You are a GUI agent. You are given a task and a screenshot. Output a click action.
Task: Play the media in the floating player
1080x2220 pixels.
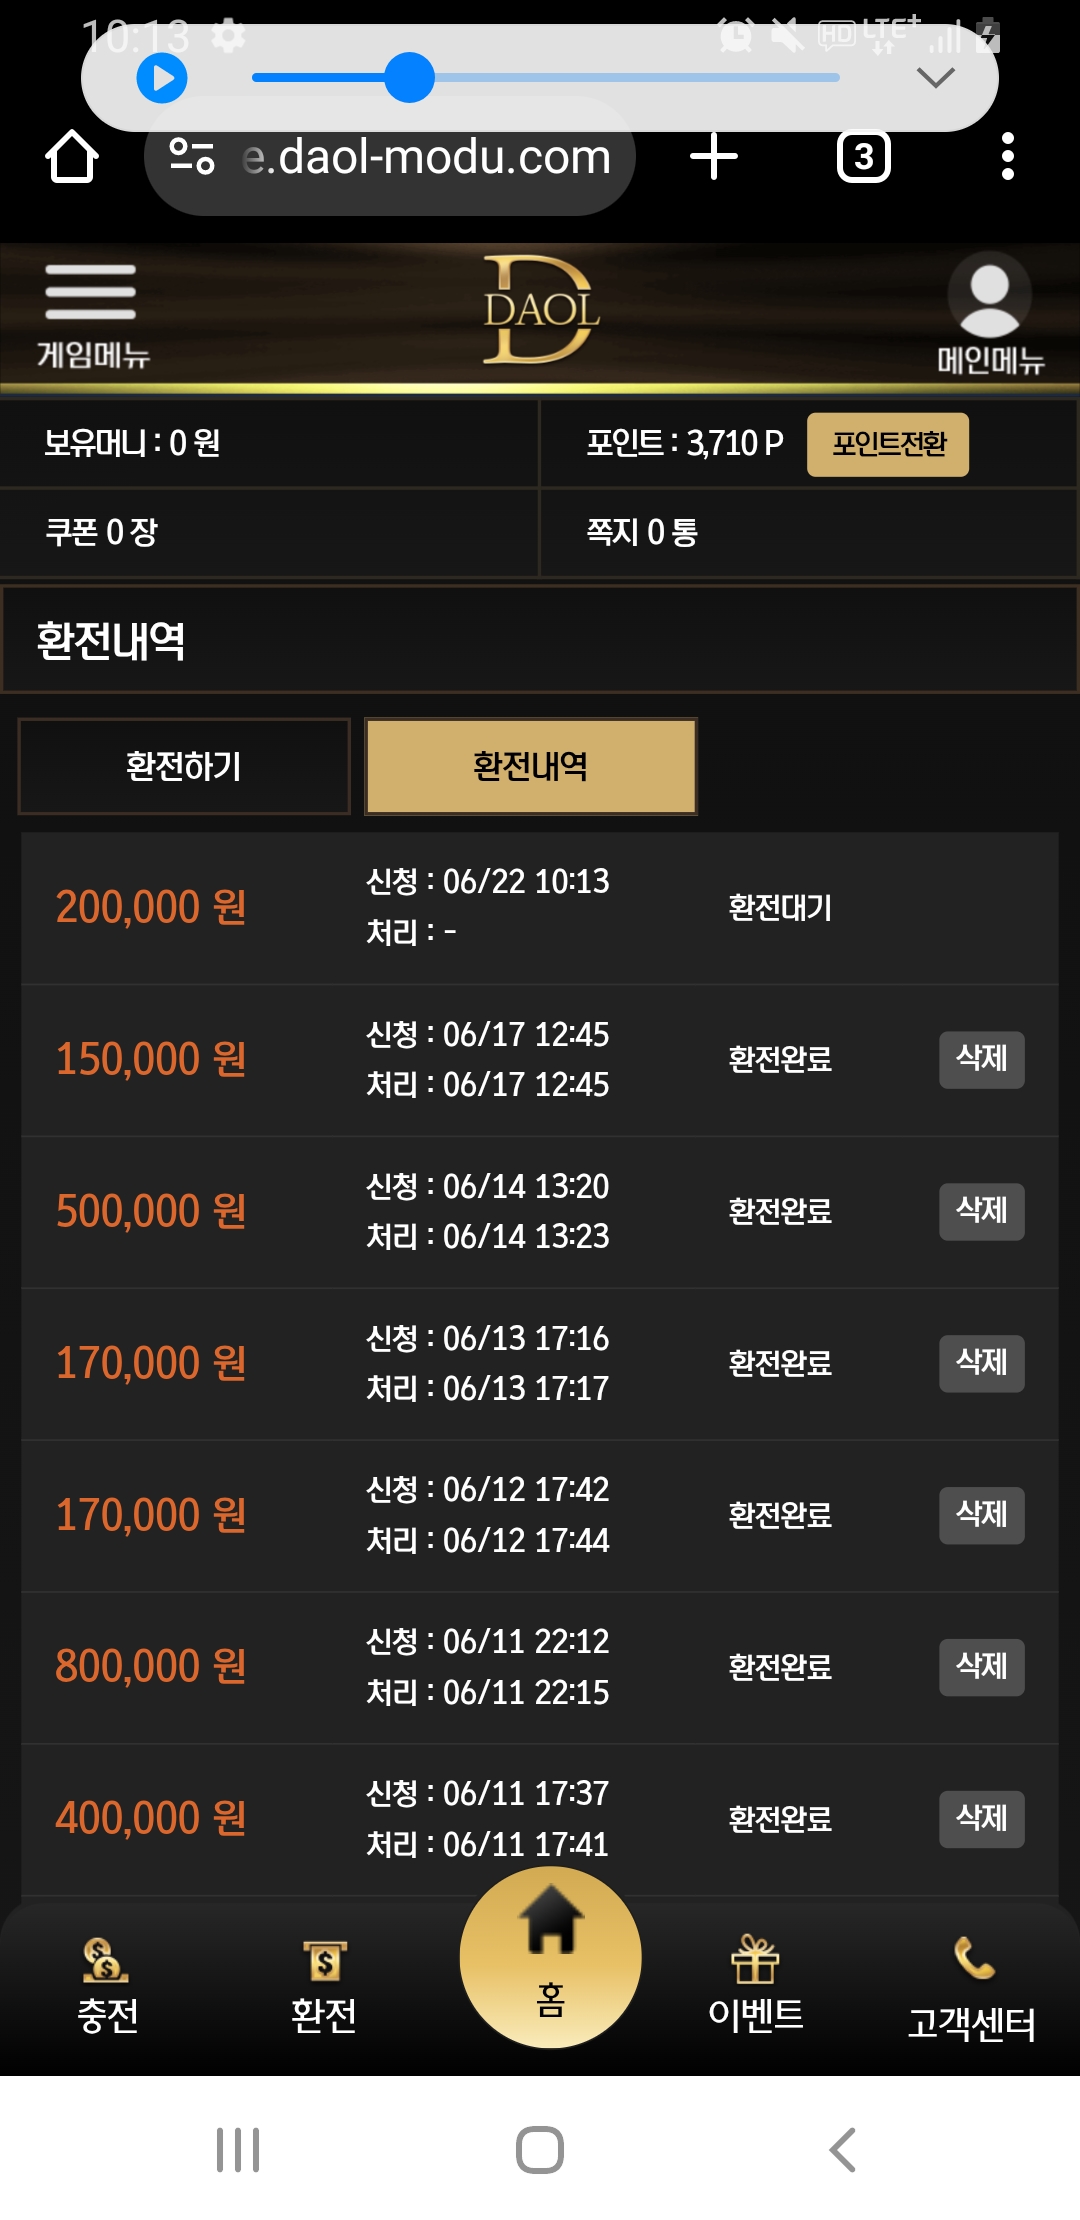162,77
